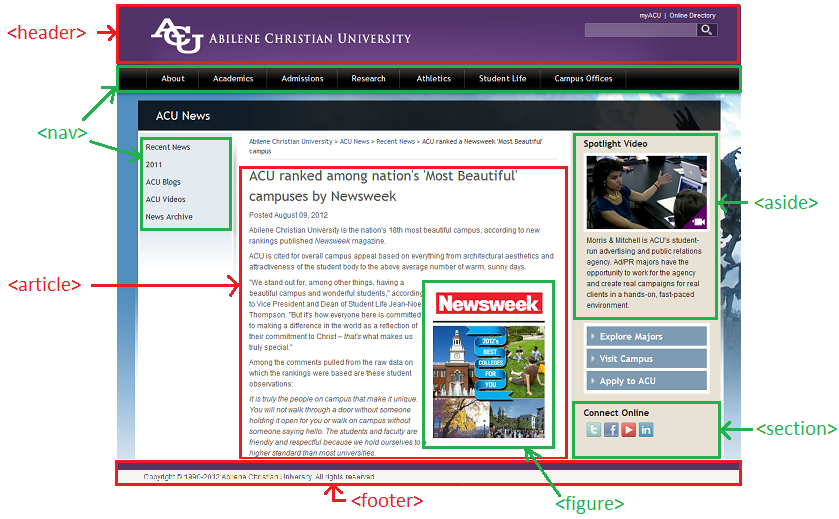Select 2011 in the sidebar
This screenshot has width=839, height=519.
[154, 165]
